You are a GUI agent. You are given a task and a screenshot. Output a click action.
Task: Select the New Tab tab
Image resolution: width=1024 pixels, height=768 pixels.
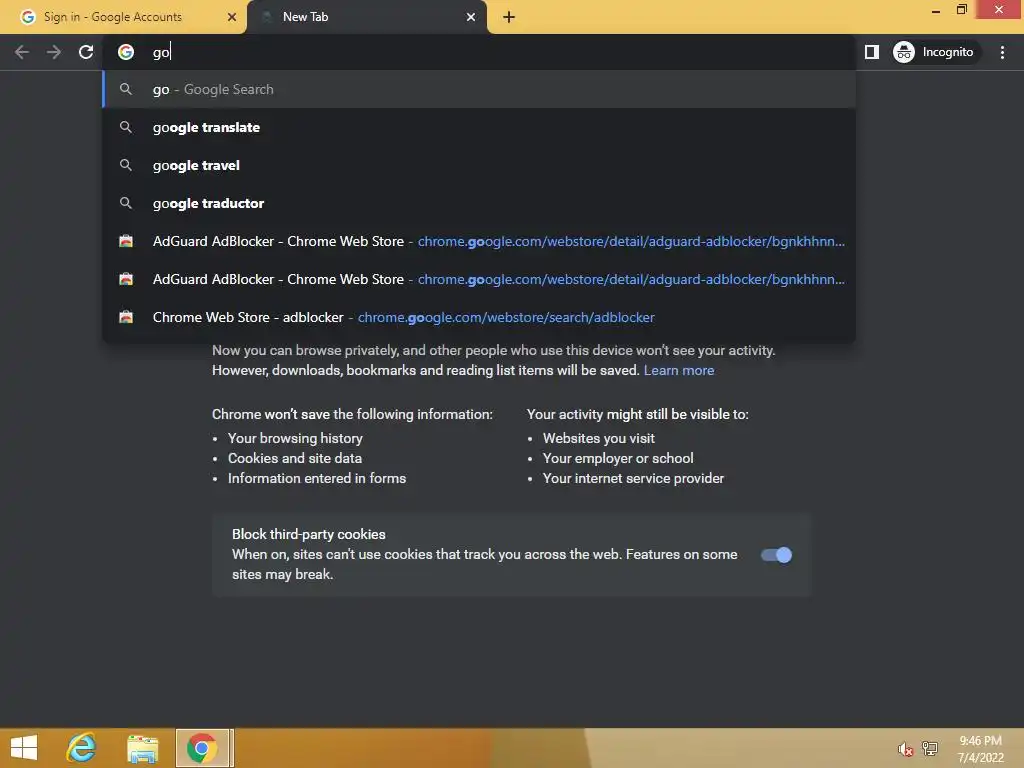click(x=367, y=17)
